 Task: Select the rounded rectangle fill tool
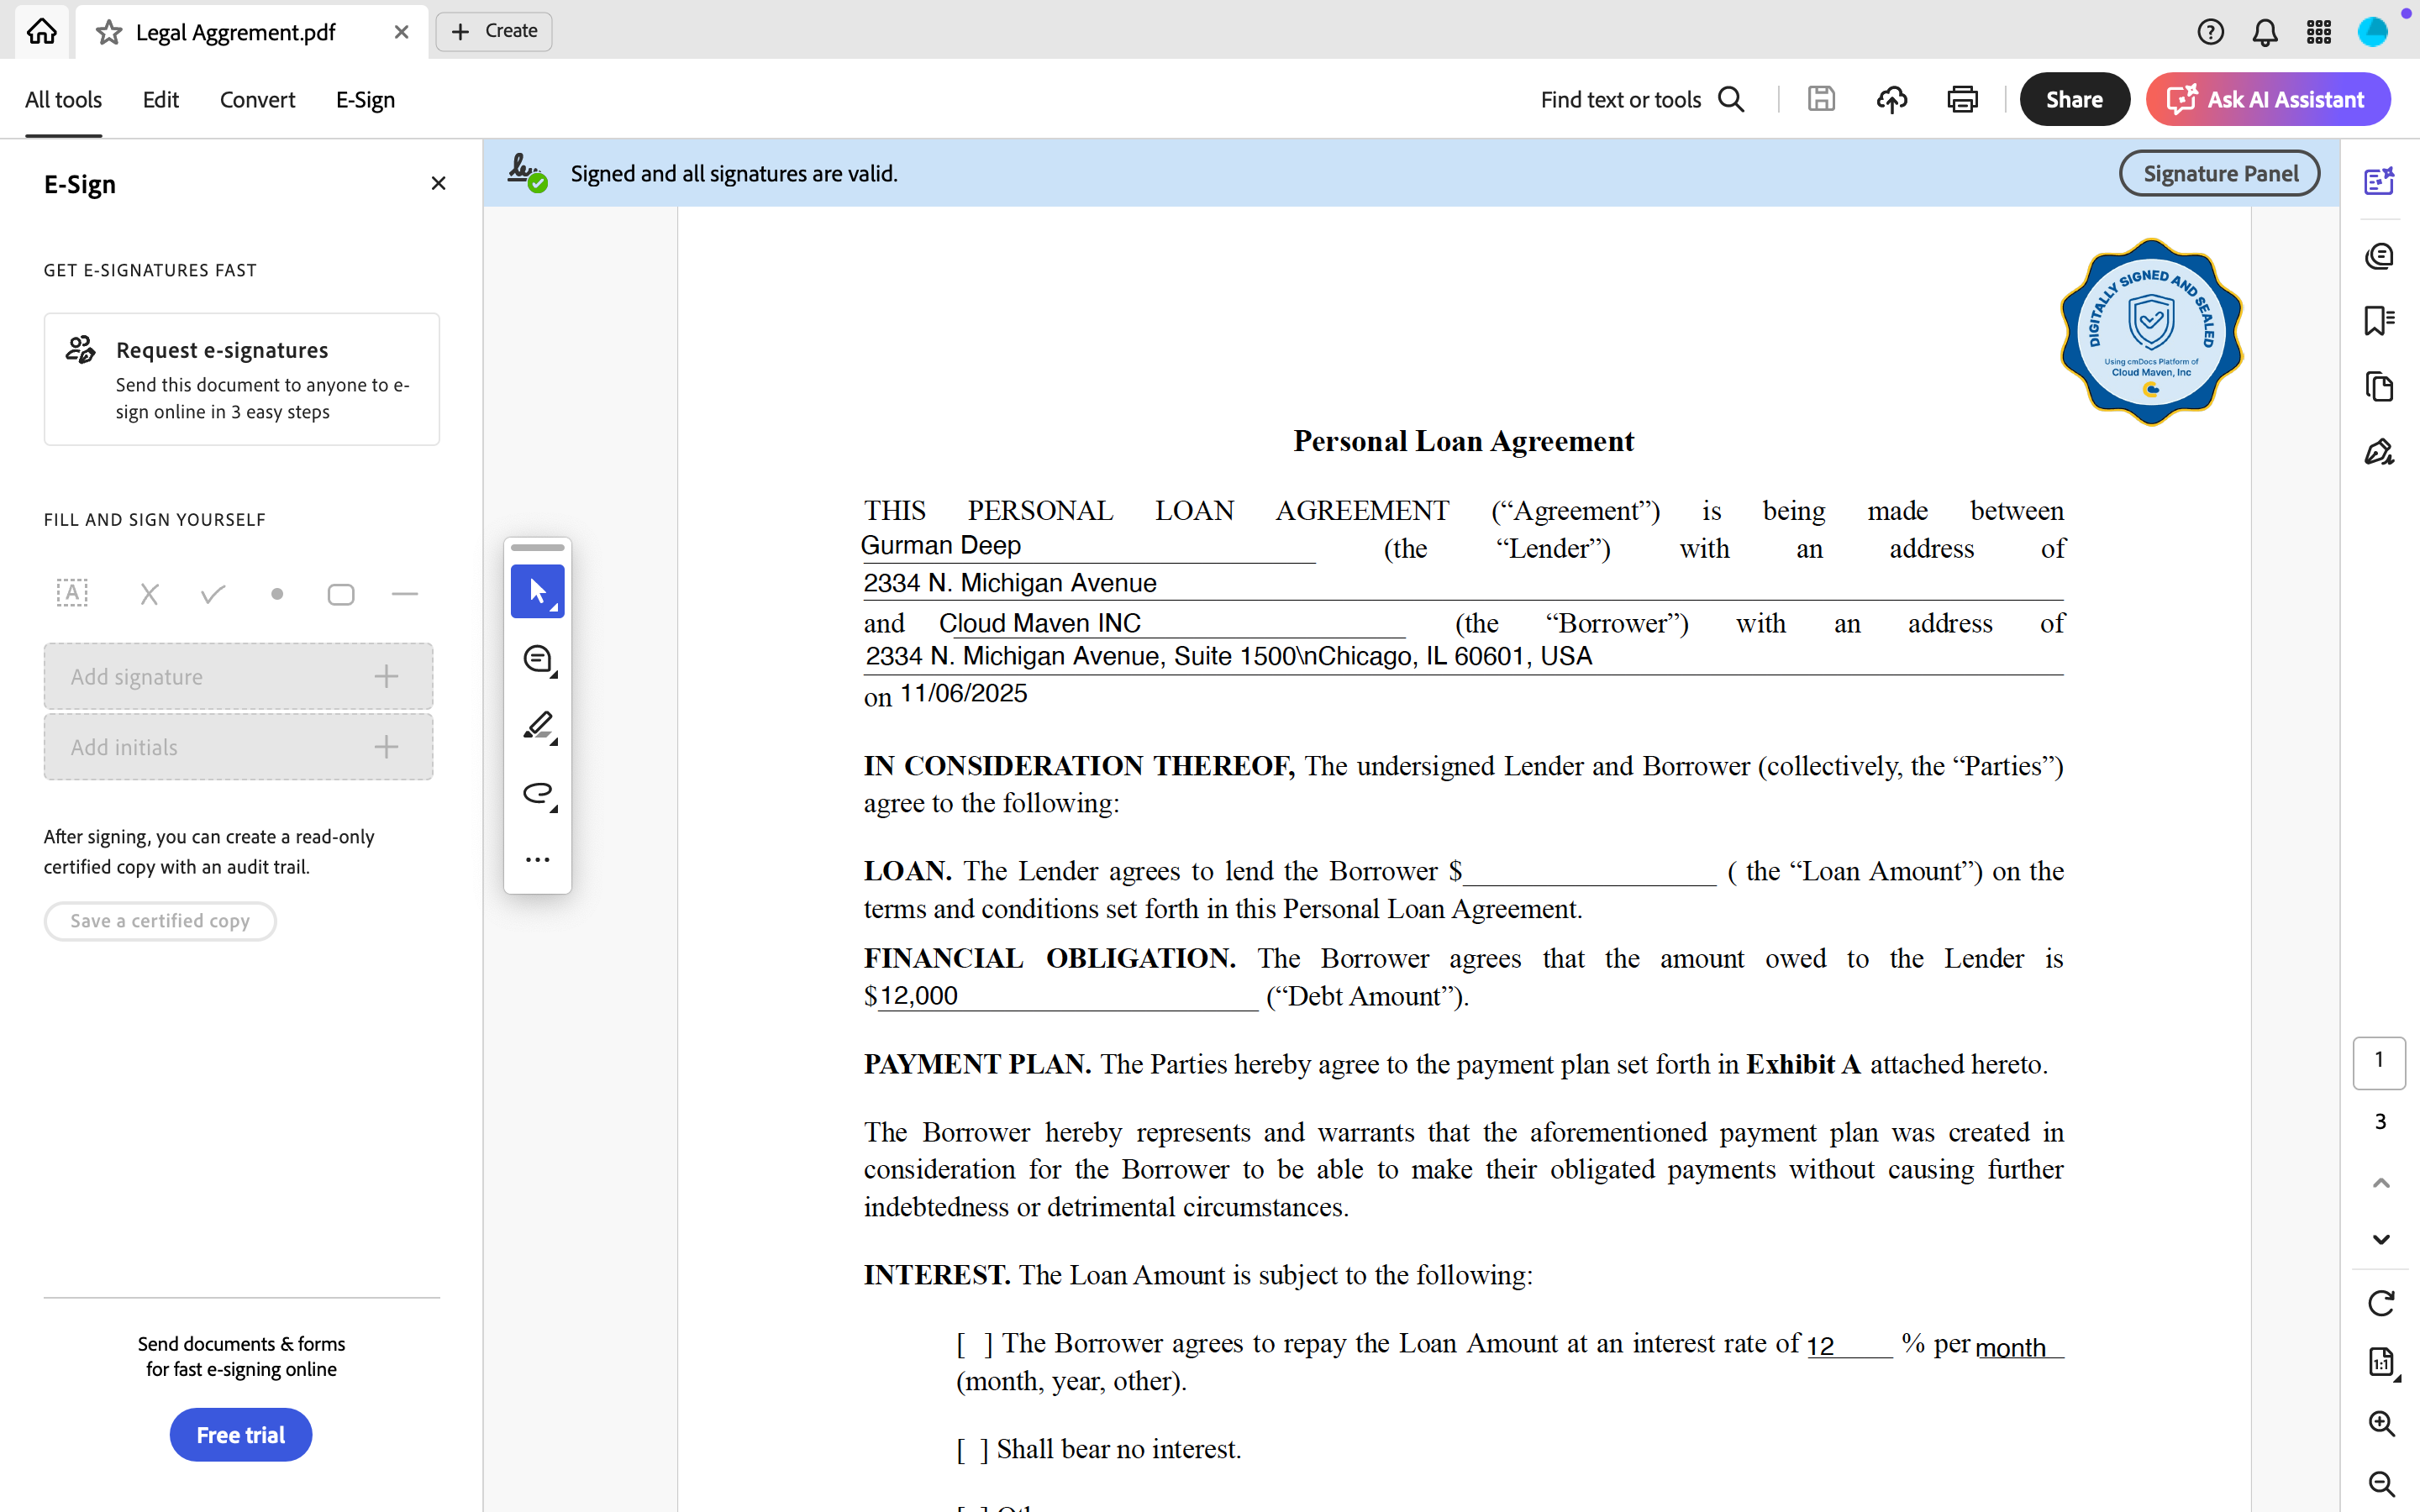click(341, 594)
